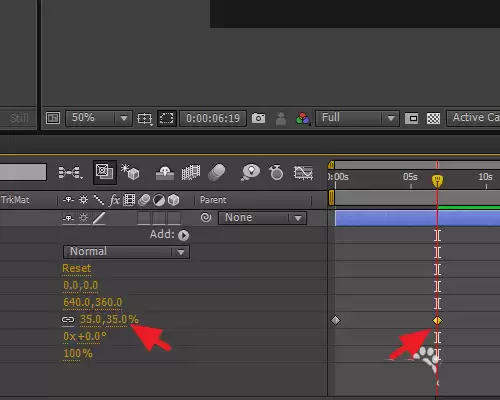Open the Normal blend mode dropdown
The image size is (500, 400).
click(126, 252)
